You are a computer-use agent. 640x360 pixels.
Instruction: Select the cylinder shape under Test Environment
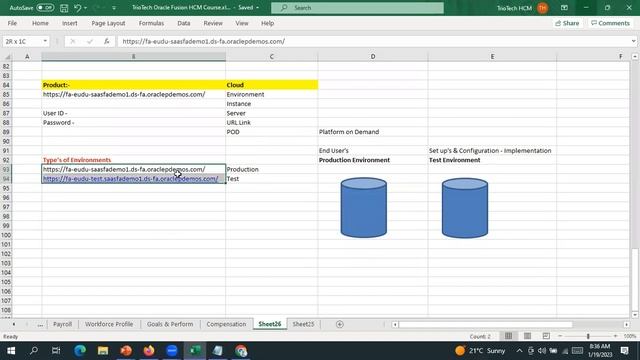tap(465, 207)
